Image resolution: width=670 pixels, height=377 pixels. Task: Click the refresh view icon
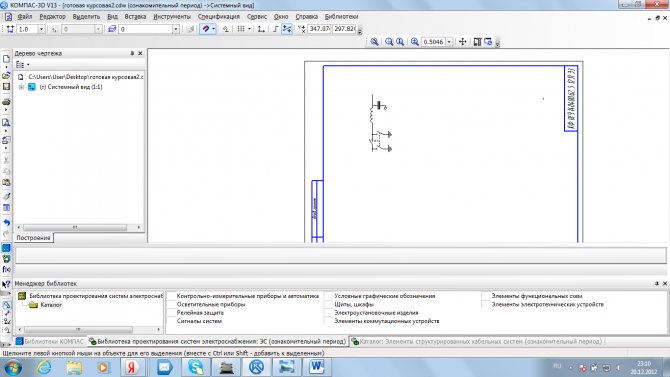(x=488, y=41)
